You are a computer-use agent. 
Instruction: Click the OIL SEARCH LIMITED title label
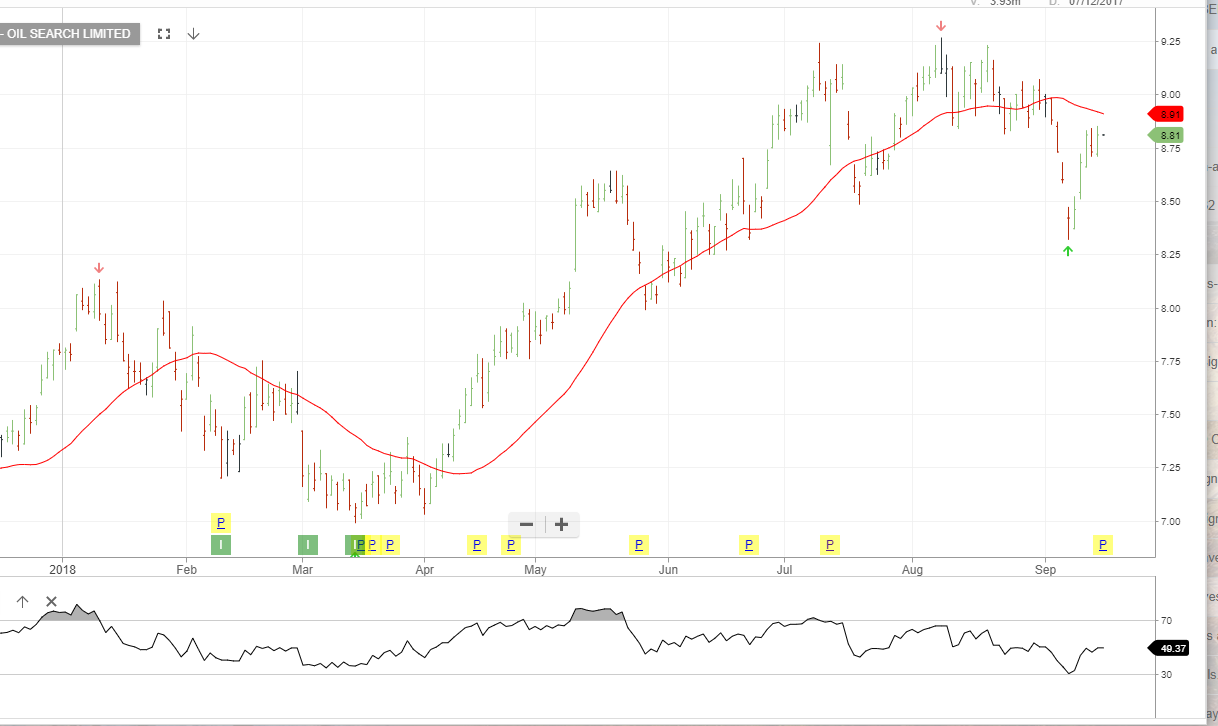[69, 34]
